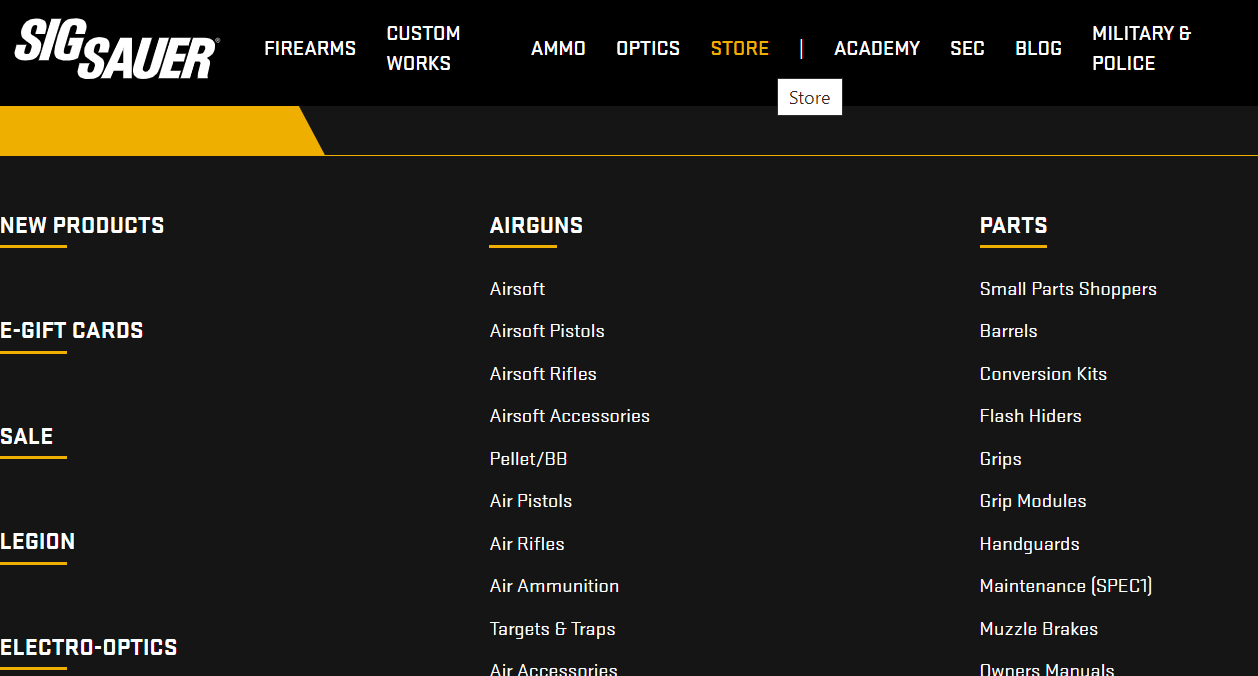View Air Ammunition
Screen dimensions: 1258x676
click(554, 586)
